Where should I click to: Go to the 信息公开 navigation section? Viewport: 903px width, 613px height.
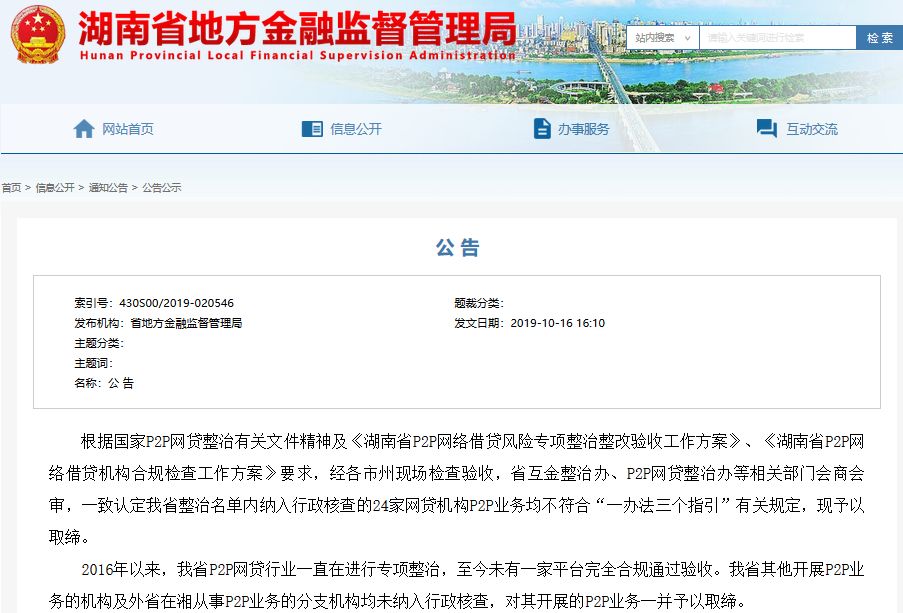pos(356,129)
